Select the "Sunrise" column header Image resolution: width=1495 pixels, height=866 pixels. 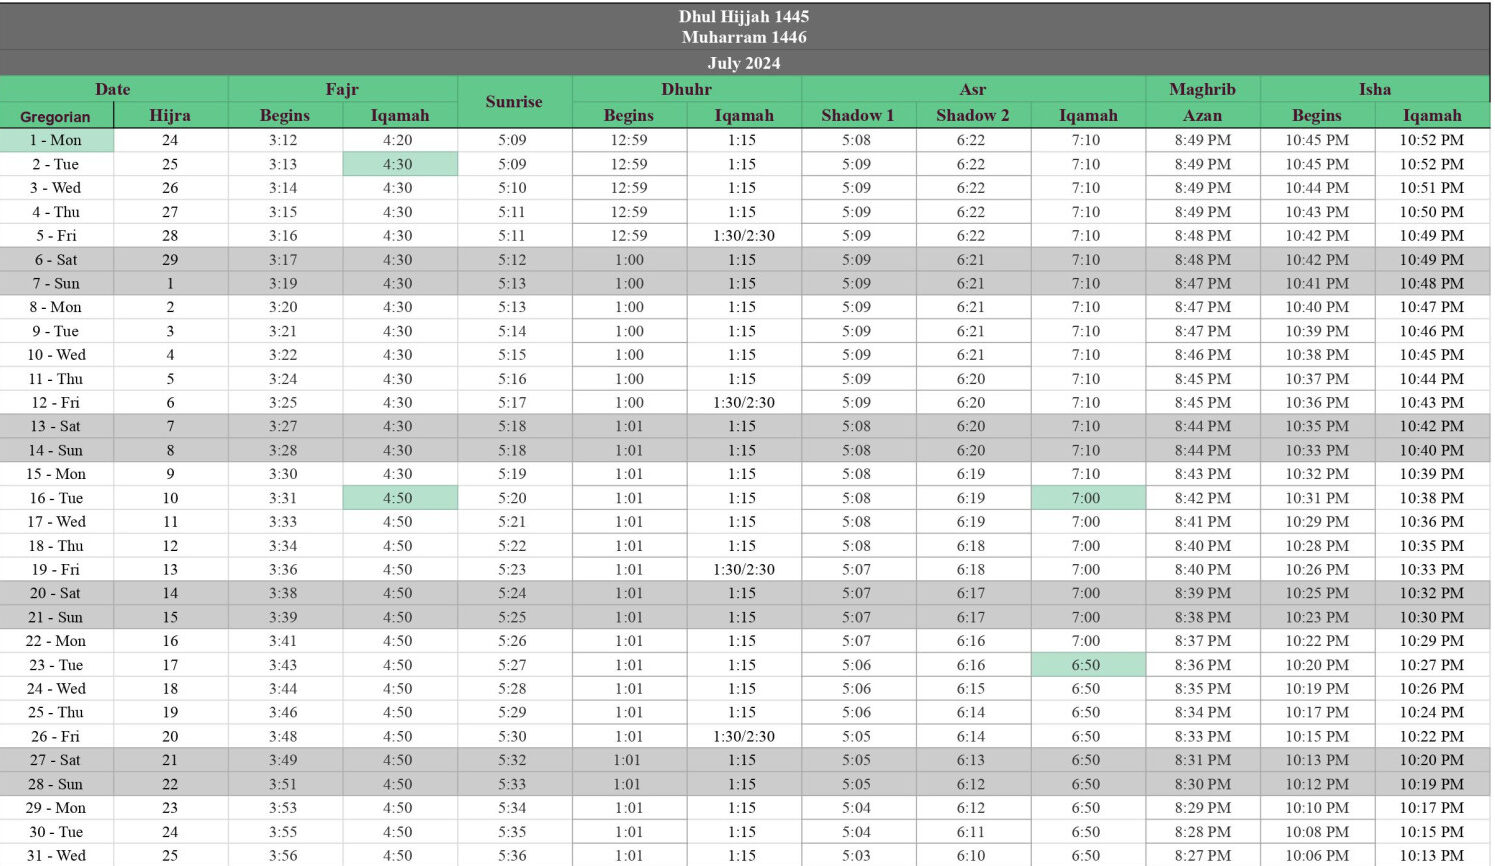point(514,102)
